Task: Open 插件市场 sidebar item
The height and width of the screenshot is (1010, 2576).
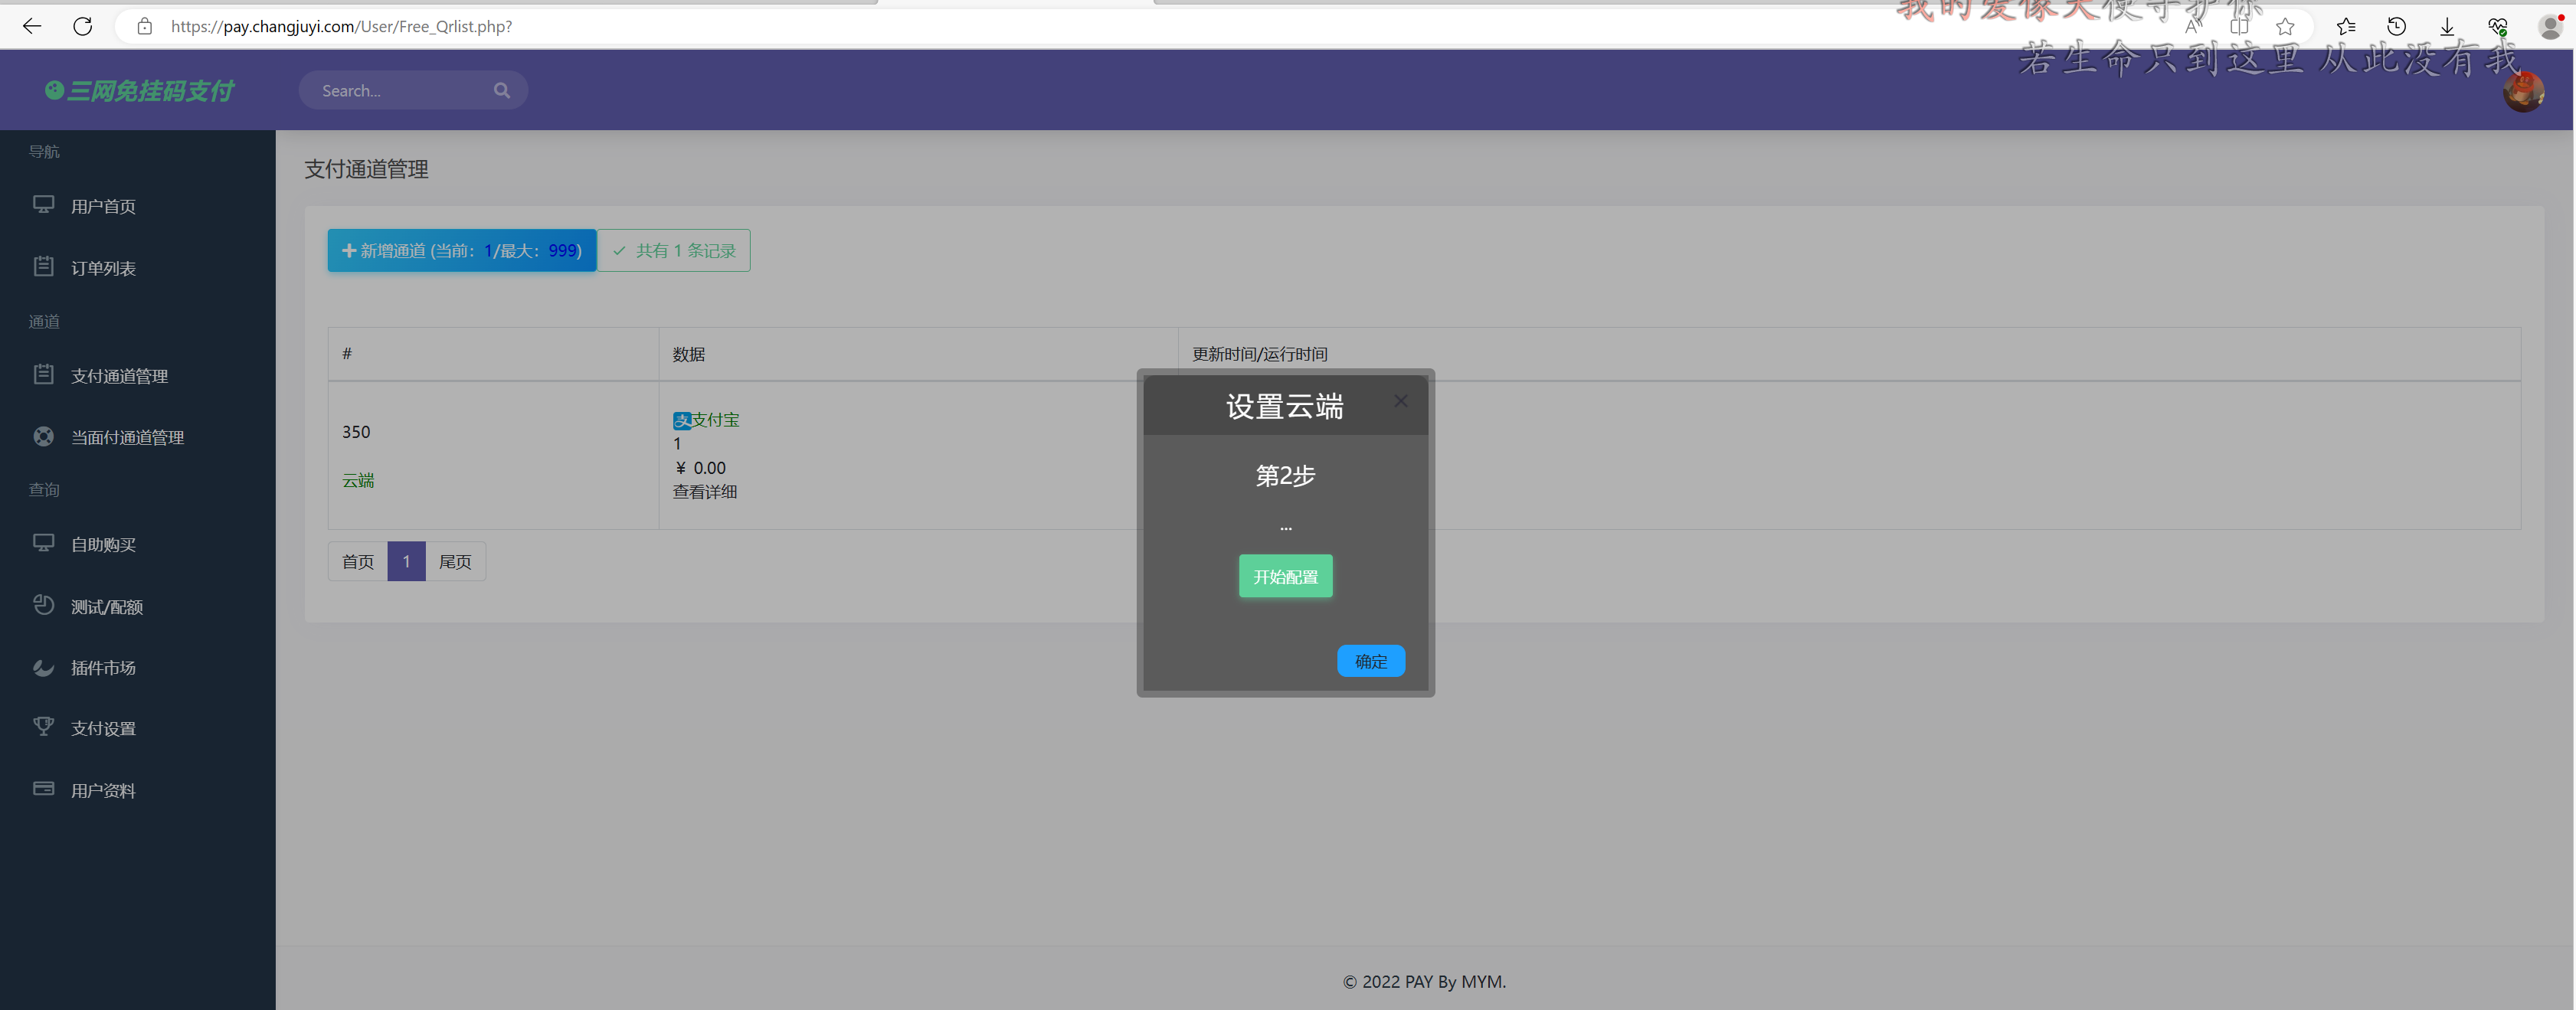Action: [x=103, y=668]
